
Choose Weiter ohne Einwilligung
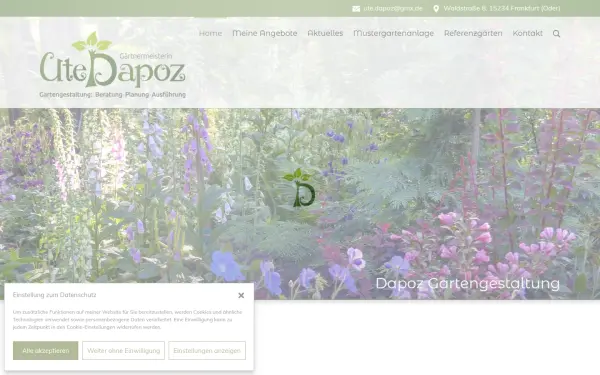coord(123,351)
